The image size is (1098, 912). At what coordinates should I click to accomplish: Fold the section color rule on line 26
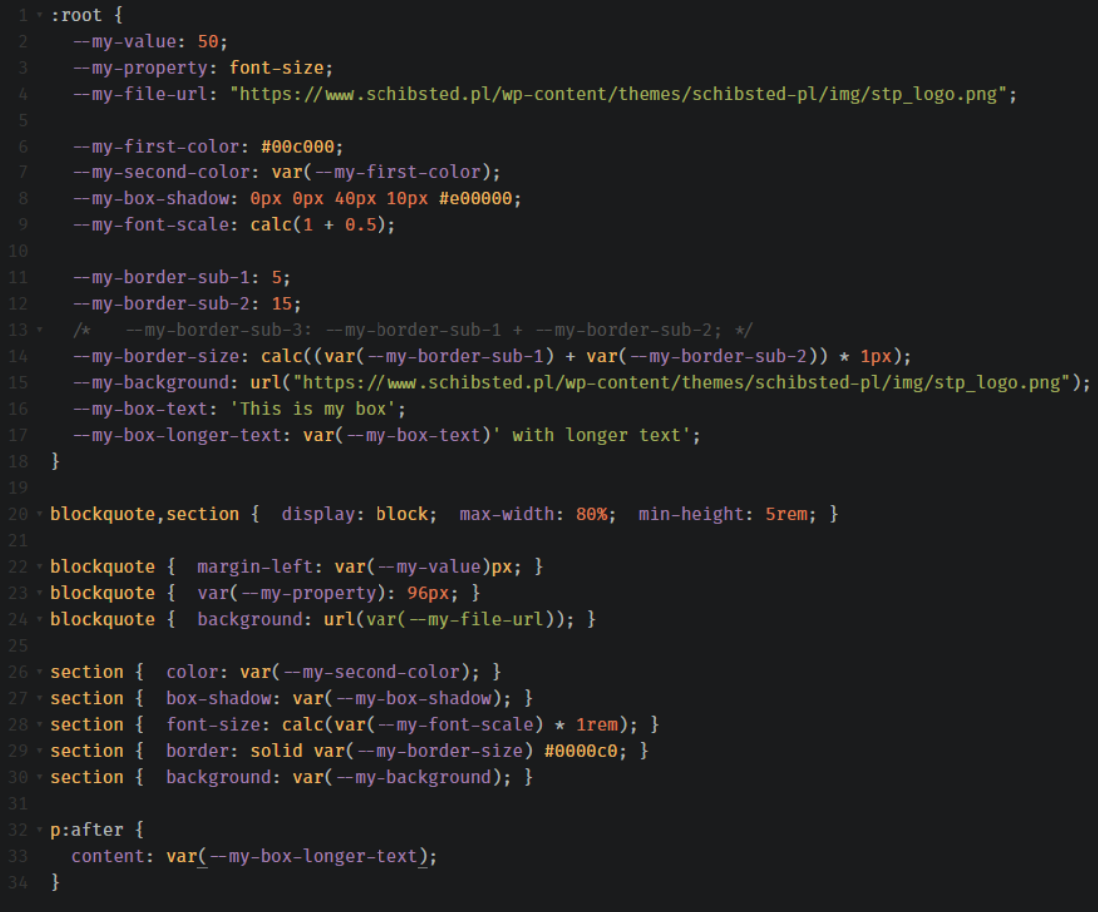[x=39, y=672]
